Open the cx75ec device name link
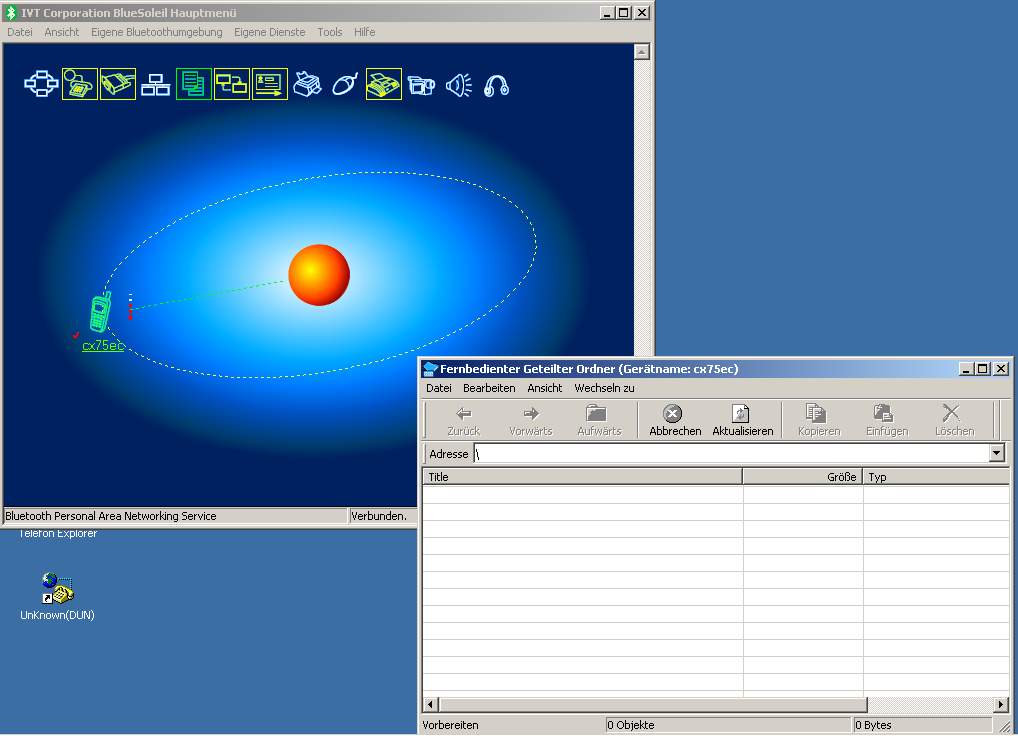 [x=103, y=345]
